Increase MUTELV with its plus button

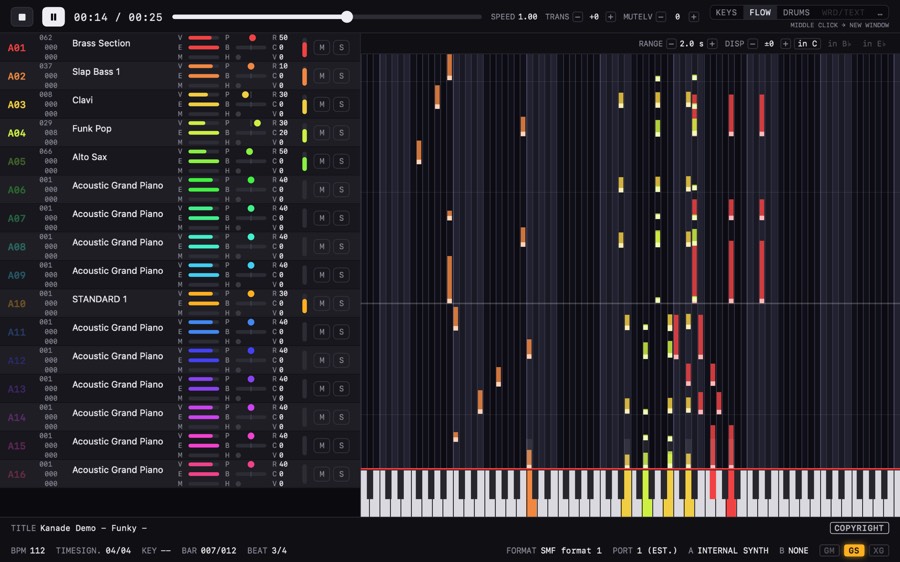694,17
